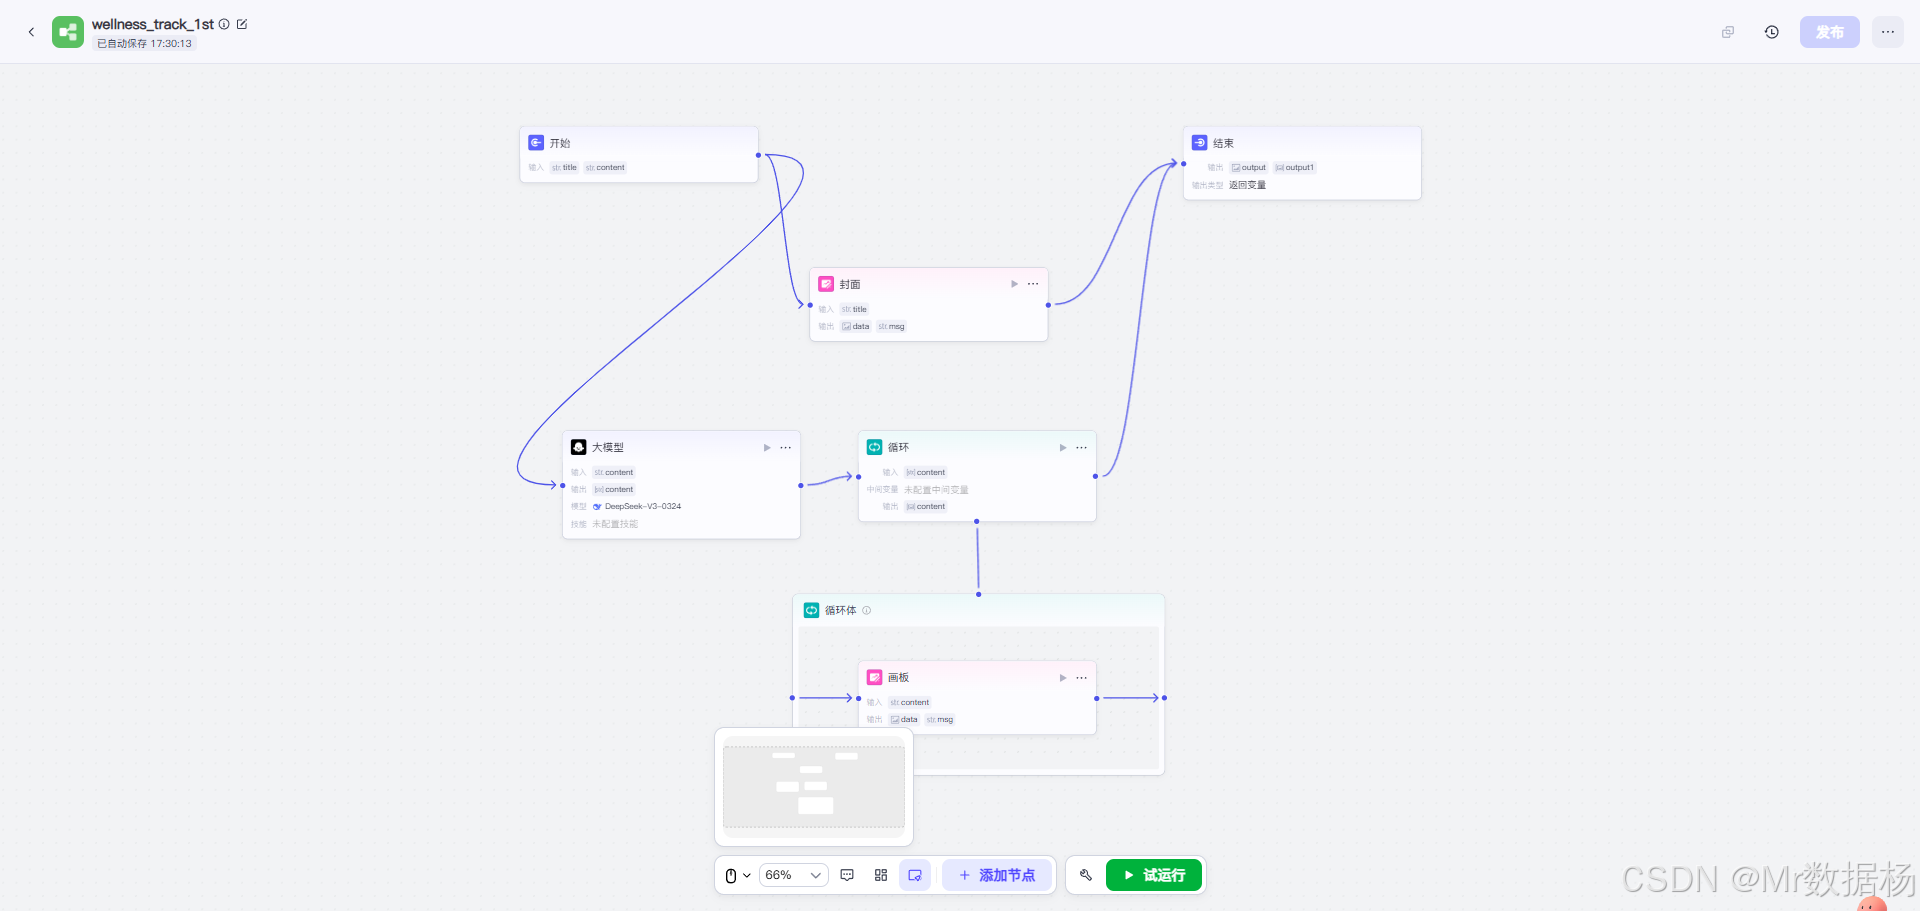The width and height of the screenshot is (1920, 911).
Task: Click the msg output in 封面 node
Action: coord(891,327)
